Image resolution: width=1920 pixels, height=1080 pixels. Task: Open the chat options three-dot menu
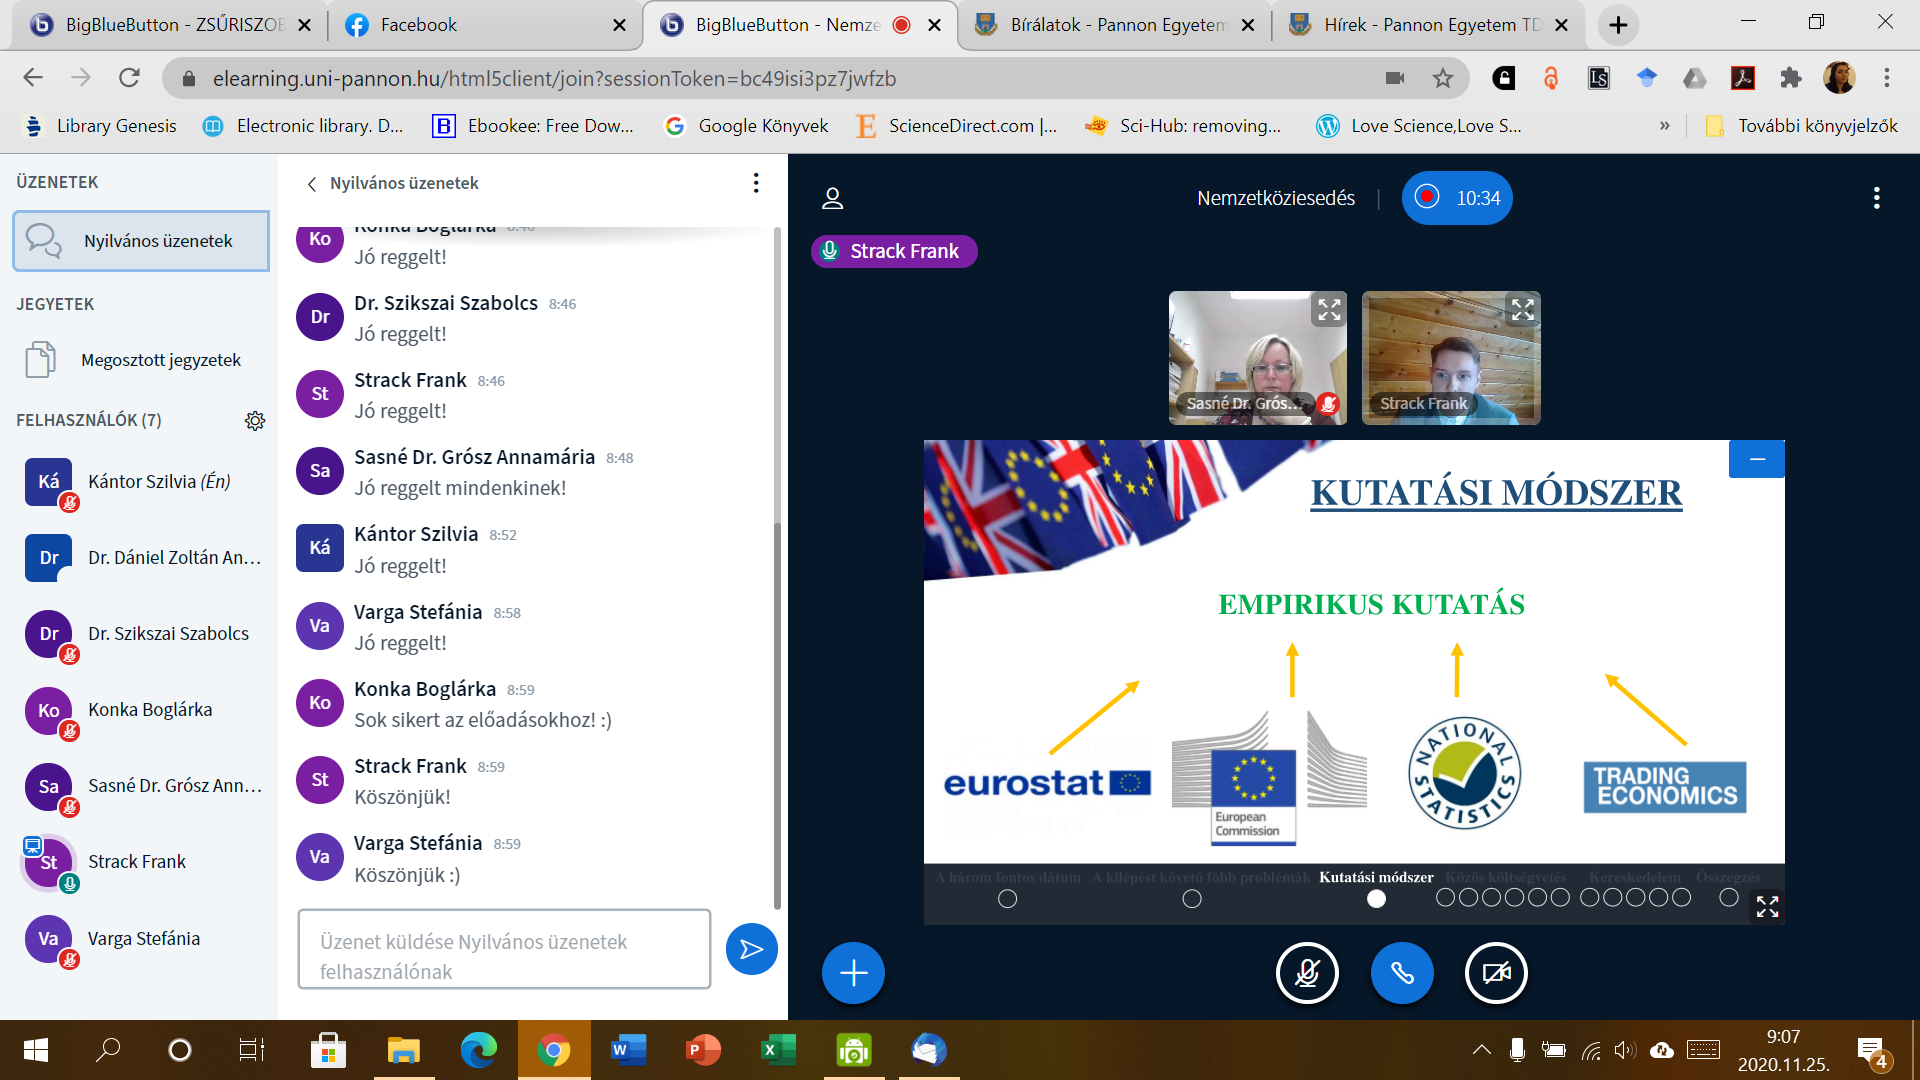(756, 183)
